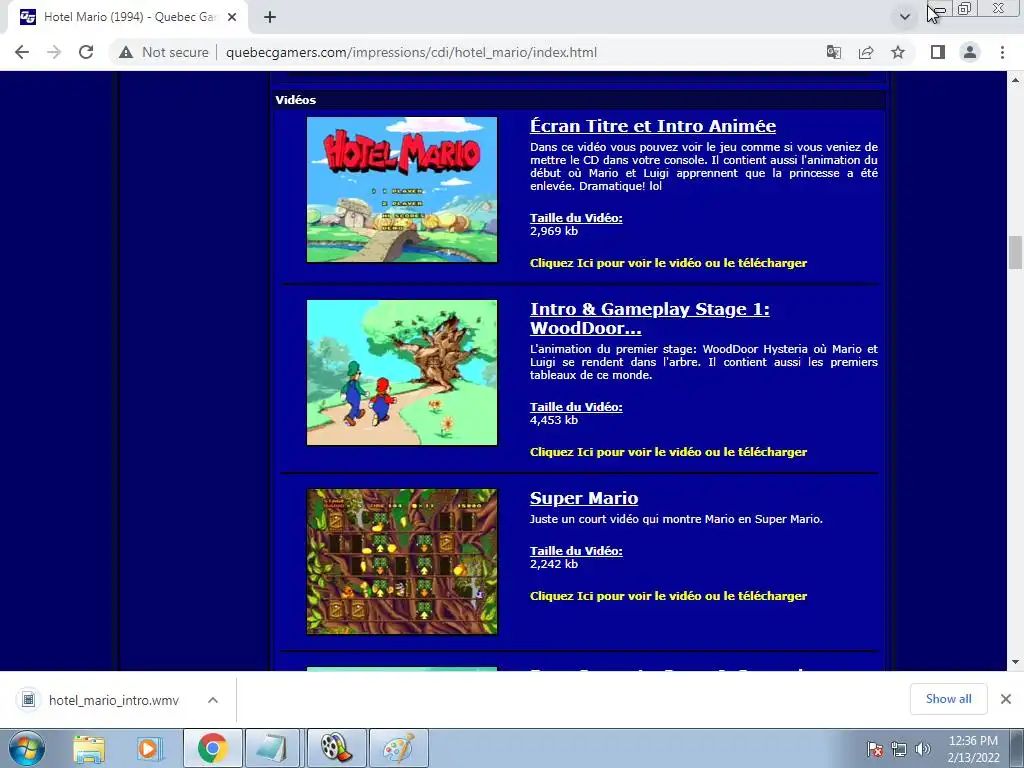Click the 4,453 kb video size text
1024x768 pixels.
(554, 420)
